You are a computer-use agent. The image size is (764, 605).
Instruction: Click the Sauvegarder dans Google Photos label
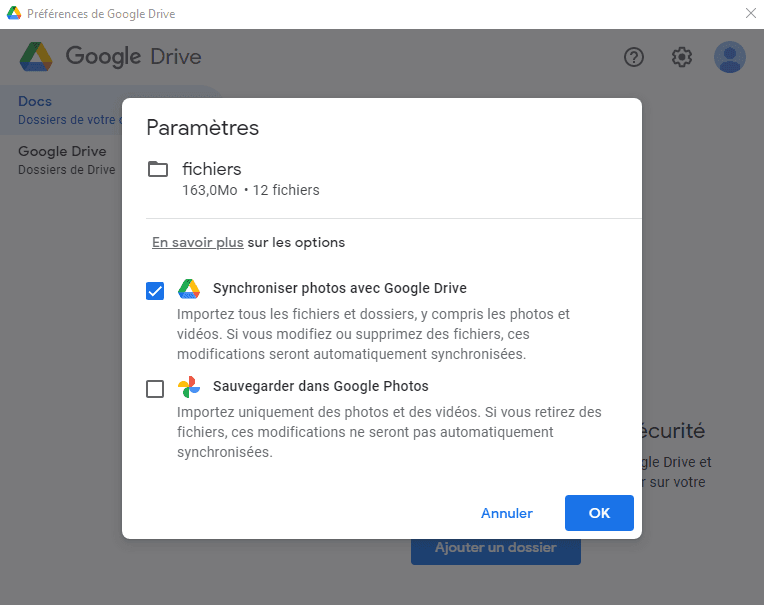pyautogui.click(x=321, y=386)
